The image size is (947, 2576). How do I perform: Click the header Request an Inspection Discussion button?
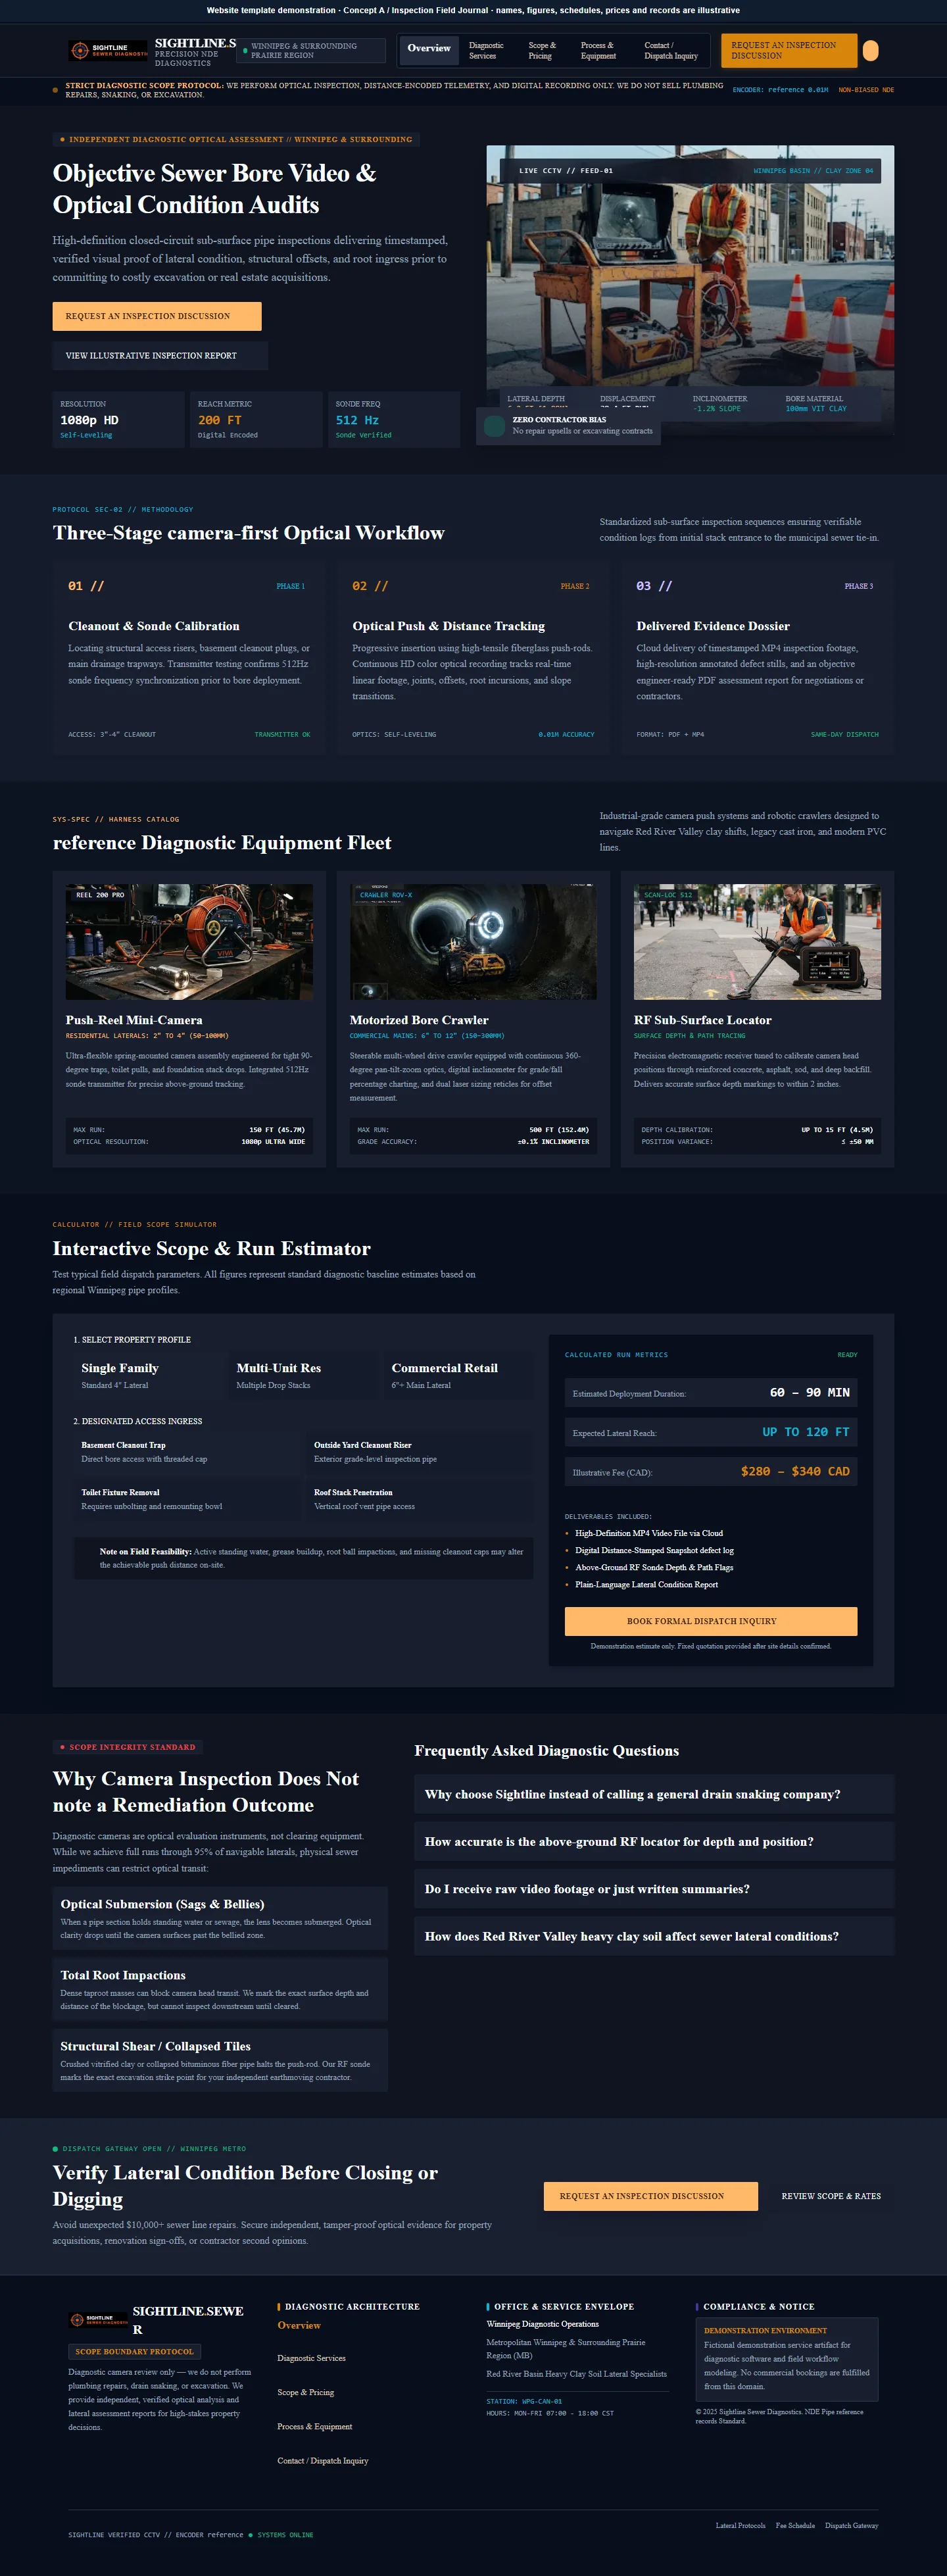click(x=789, y=50)
